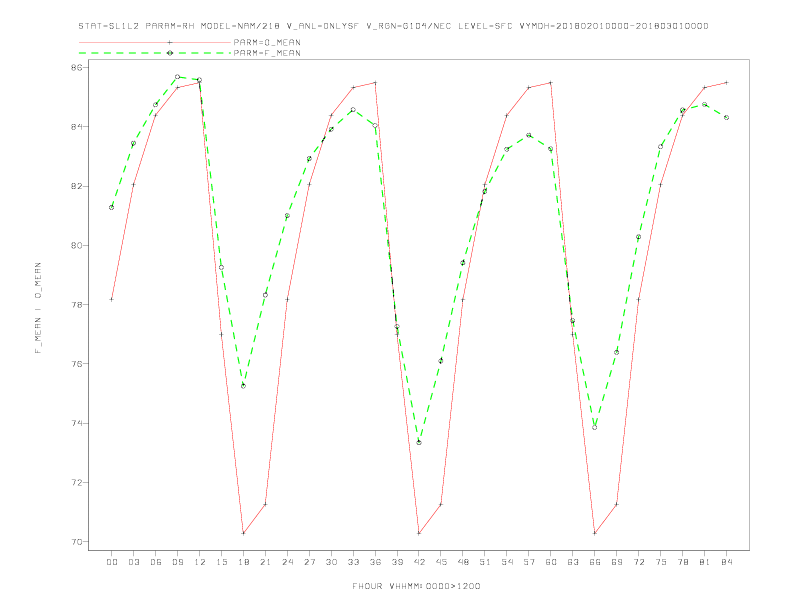
Task: Click the O_MEAN plus marker at hour 21
Action: pos(265,504)
